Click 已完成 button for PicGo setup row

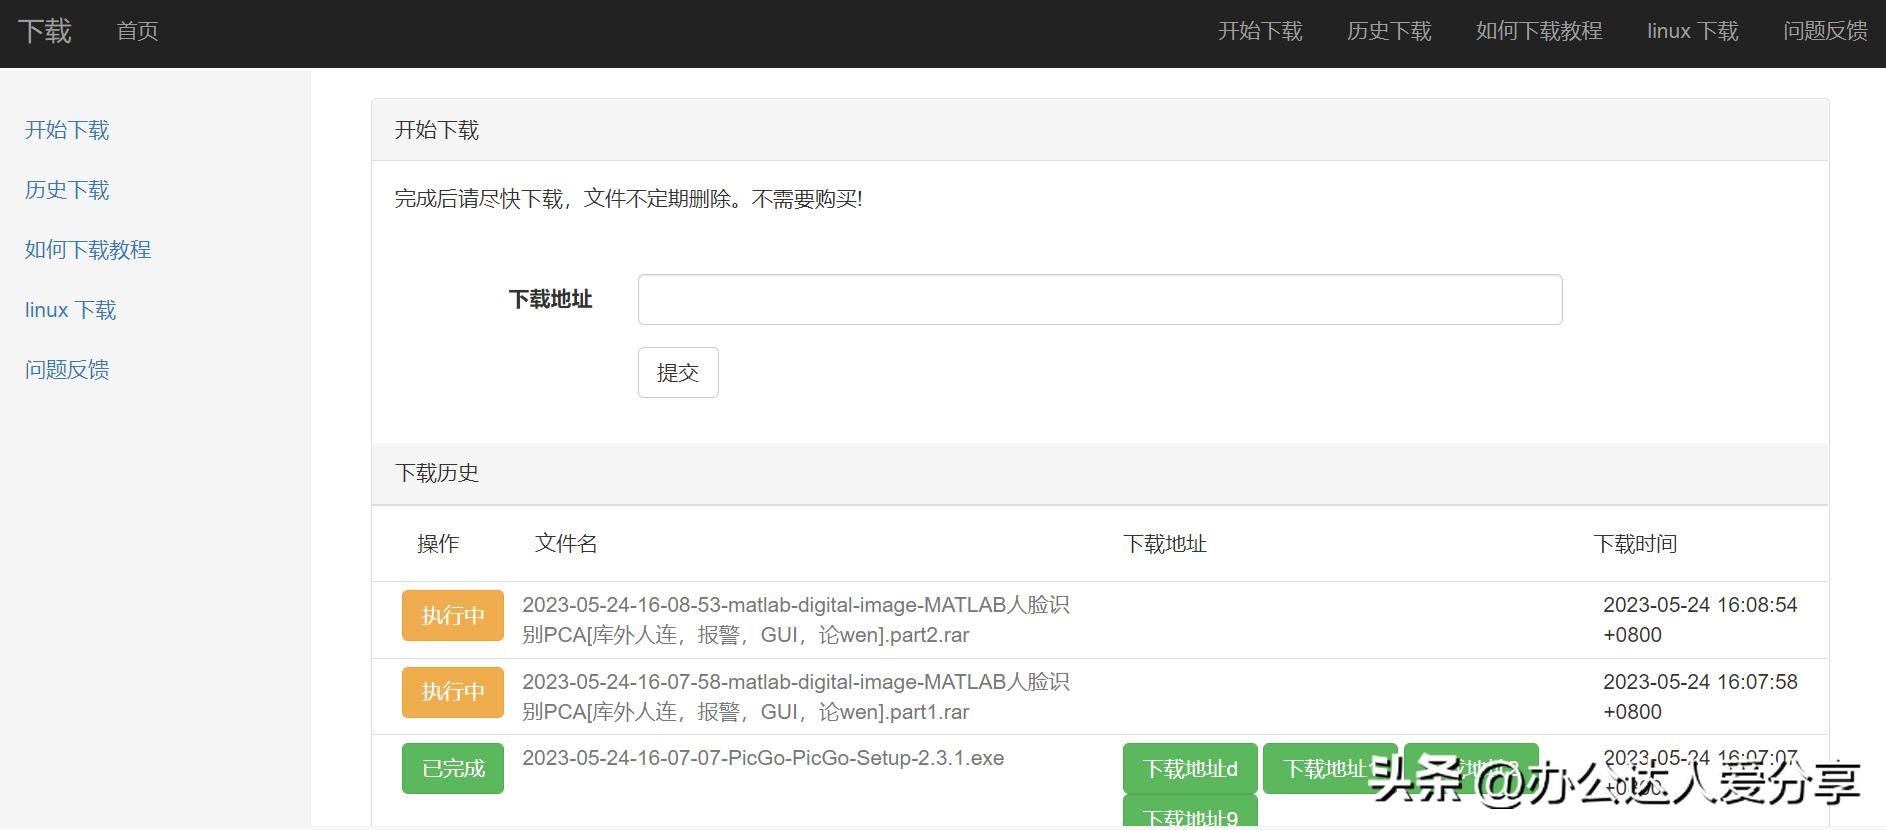coord(453,768)
